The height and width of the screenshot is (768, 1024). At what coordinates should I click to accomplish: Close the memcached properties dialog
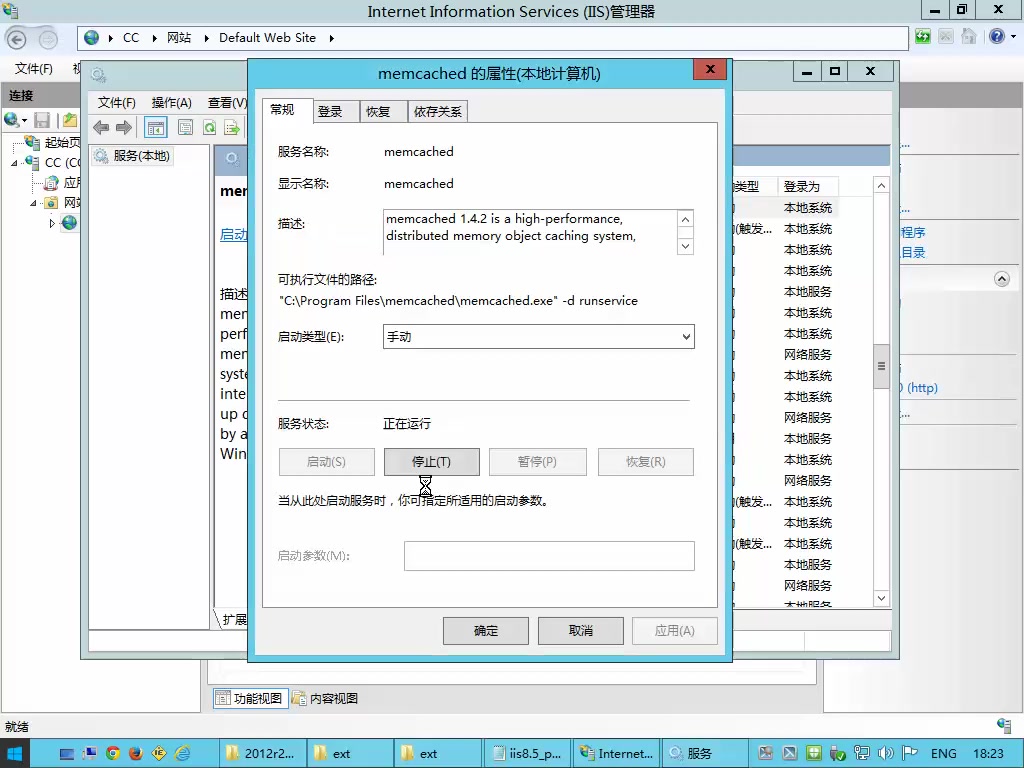[710, 69]
